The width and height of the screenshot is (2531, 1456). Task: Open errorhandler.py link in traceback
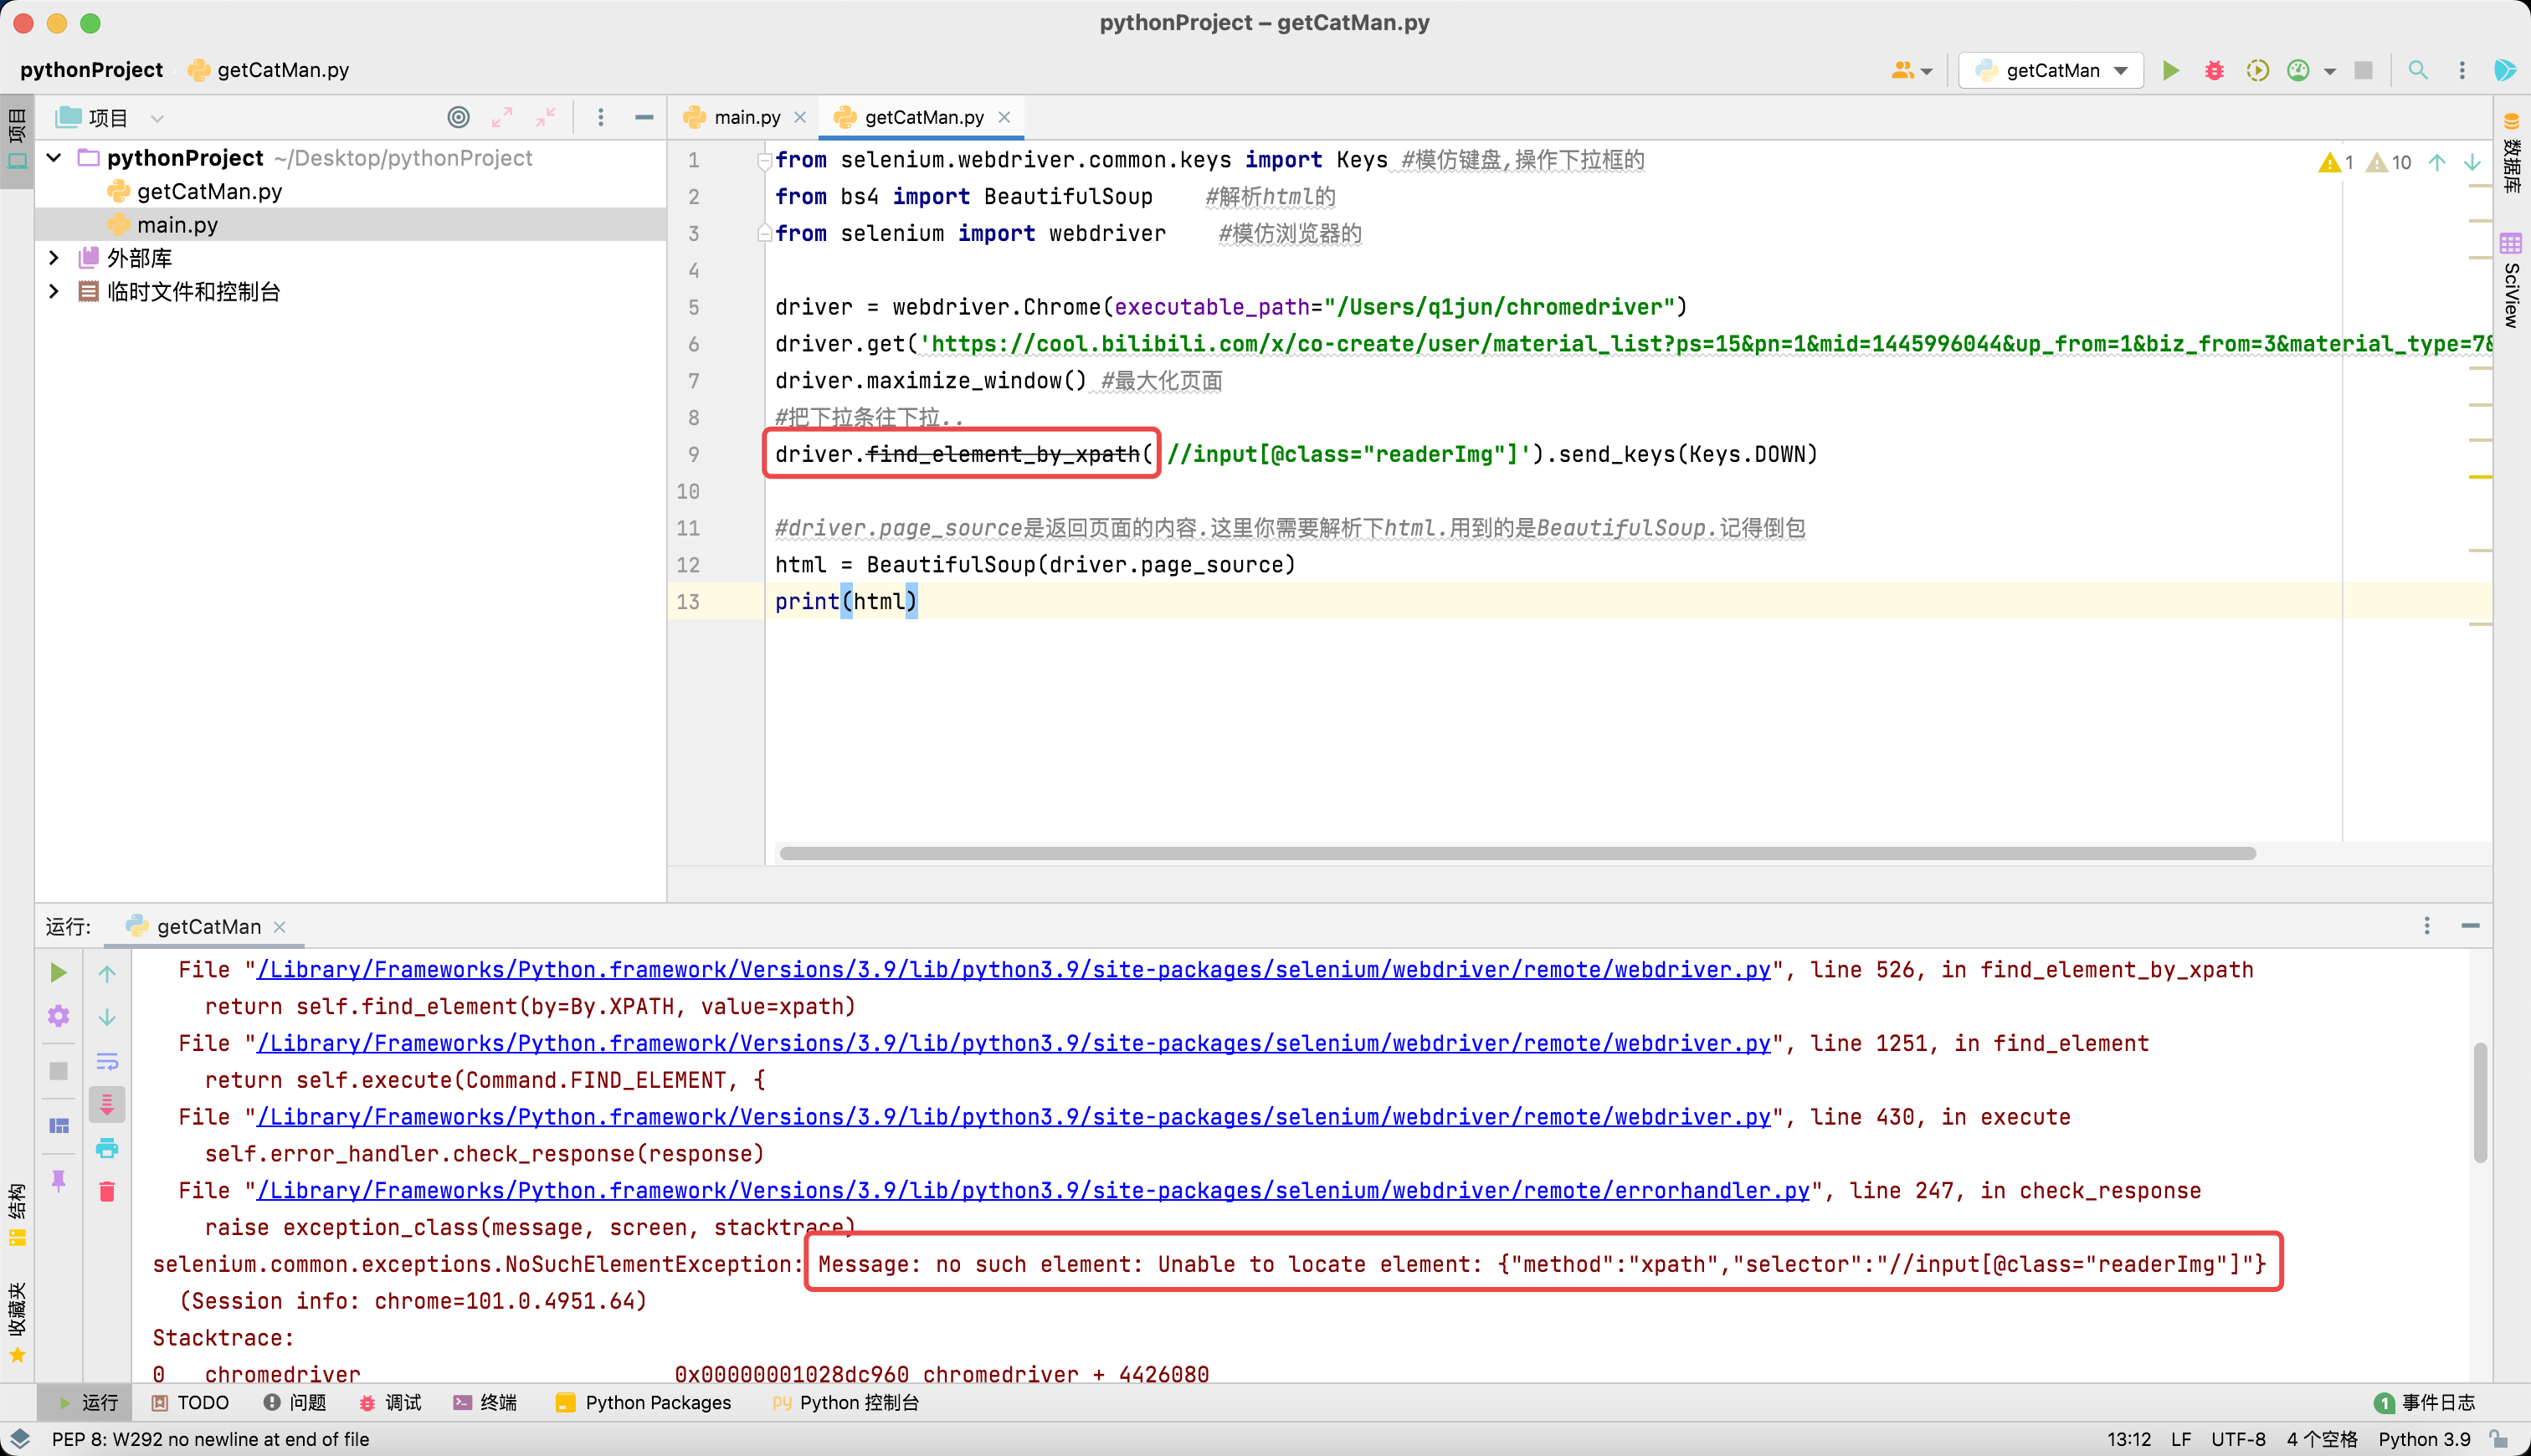(1033, 1190)
